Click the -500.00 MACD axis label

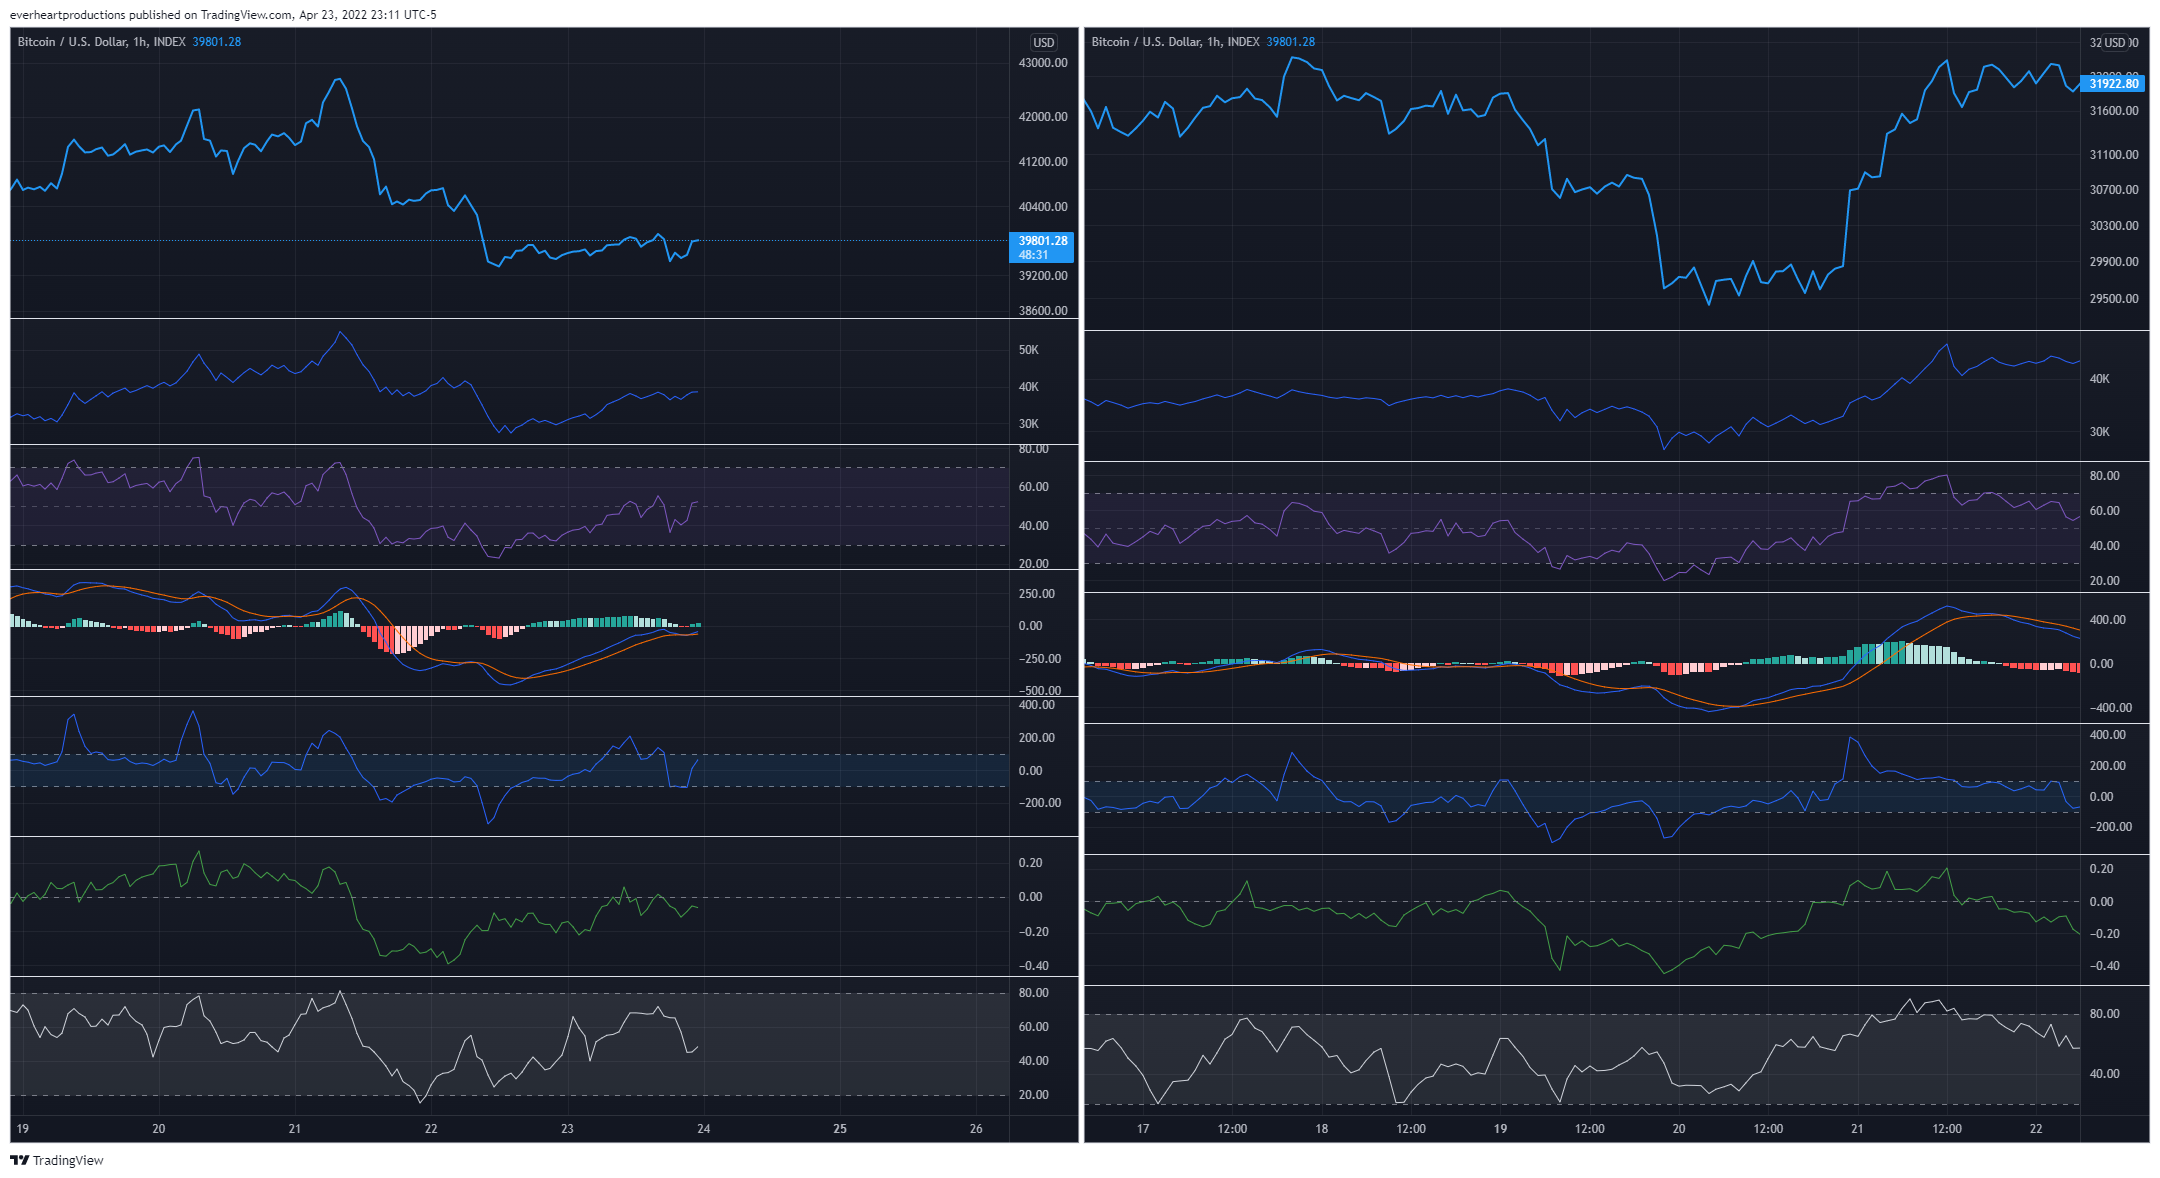(1040, 691)
